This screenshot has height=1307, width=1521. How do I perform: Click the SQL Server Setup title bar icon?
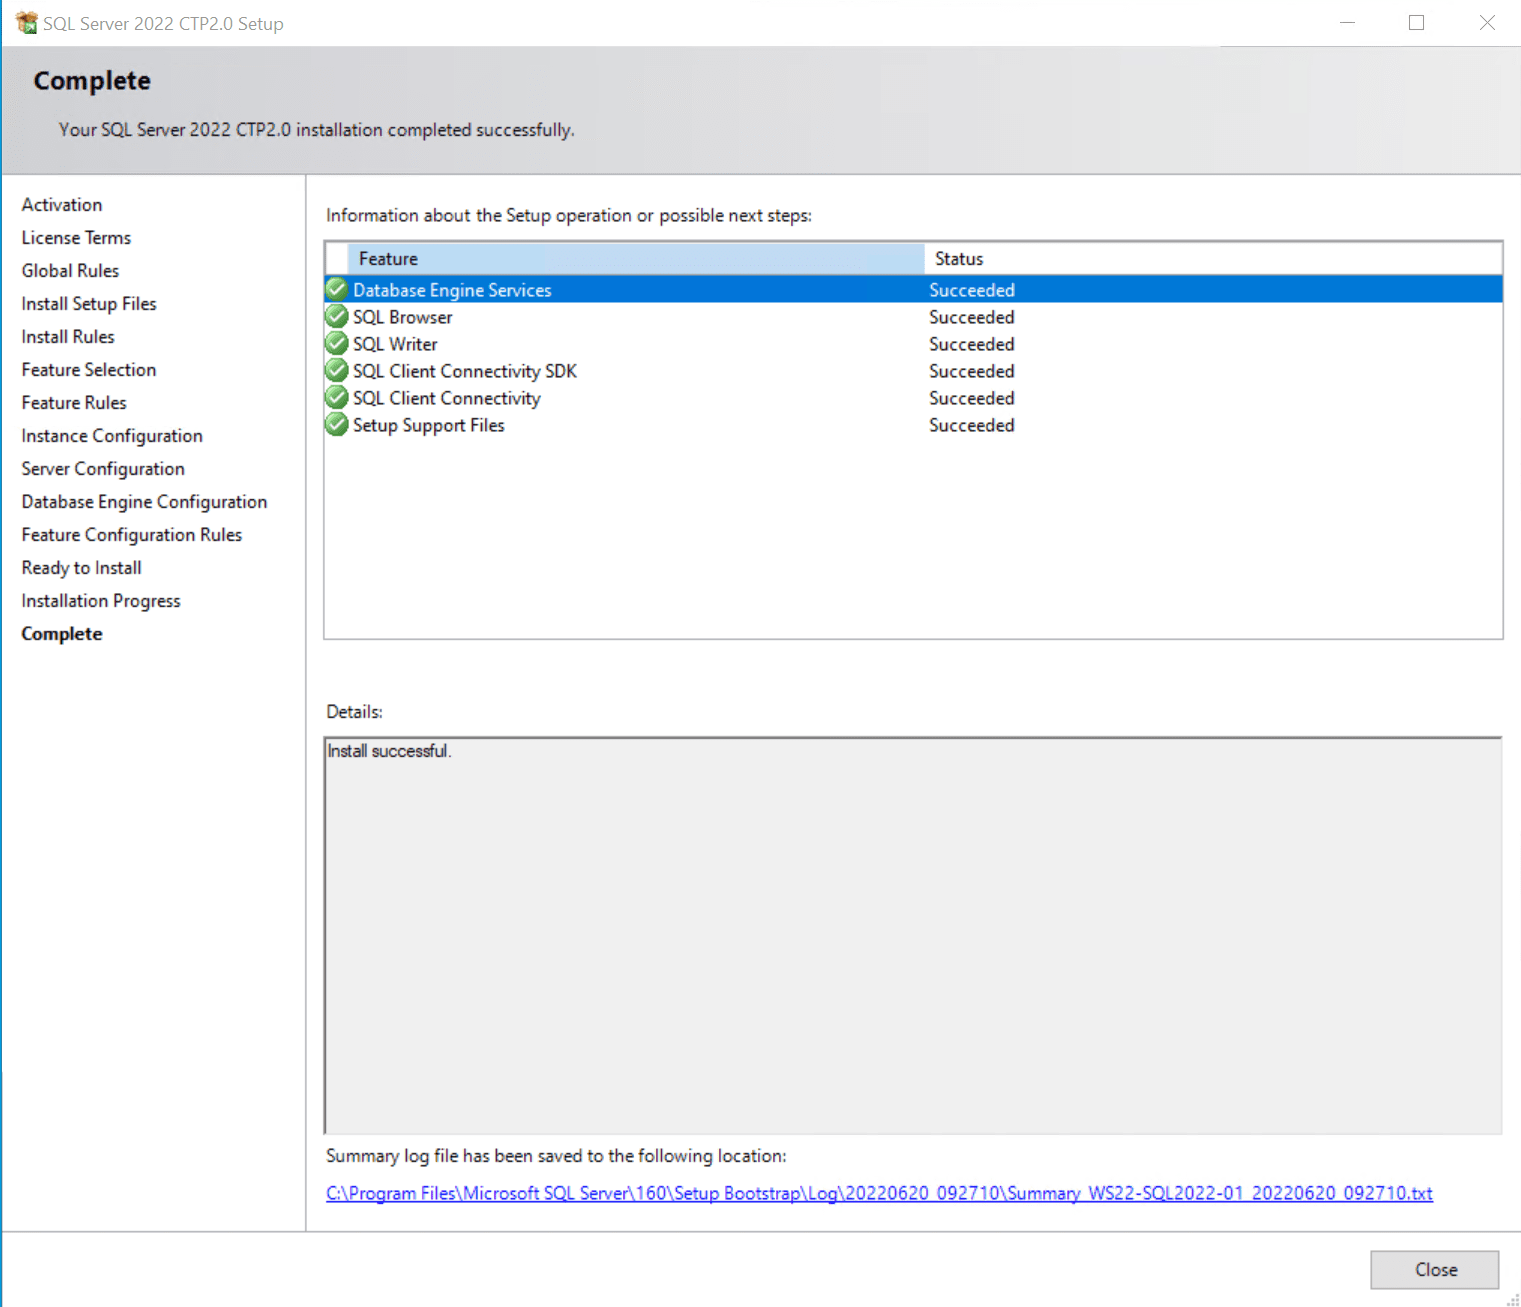(26, 22)
